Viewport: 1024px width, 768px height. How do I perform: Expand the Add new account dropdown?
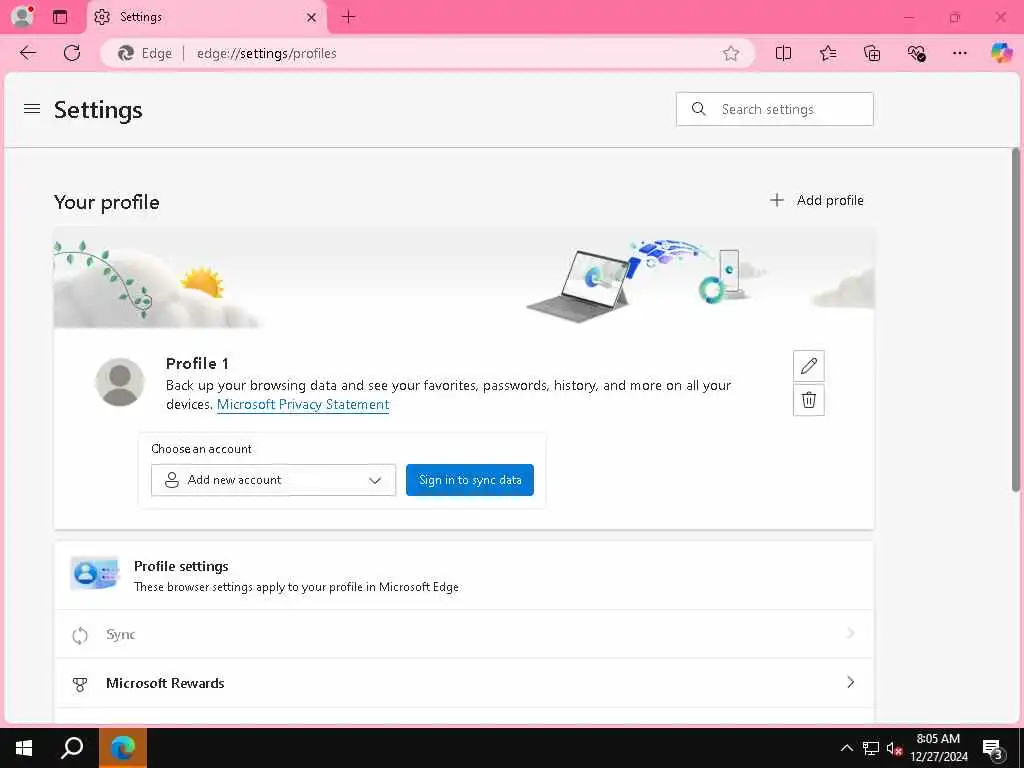(x=274, y=480)
